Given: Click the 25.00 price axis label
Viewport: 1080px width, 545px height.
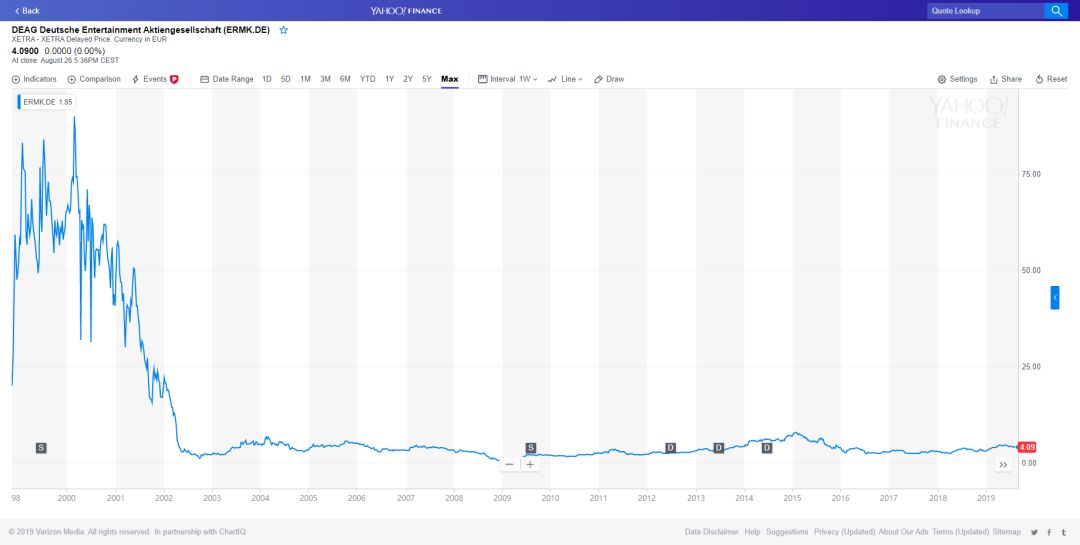Looking at the screenshot, I should pyautogui.click(x=1031, y=367).
